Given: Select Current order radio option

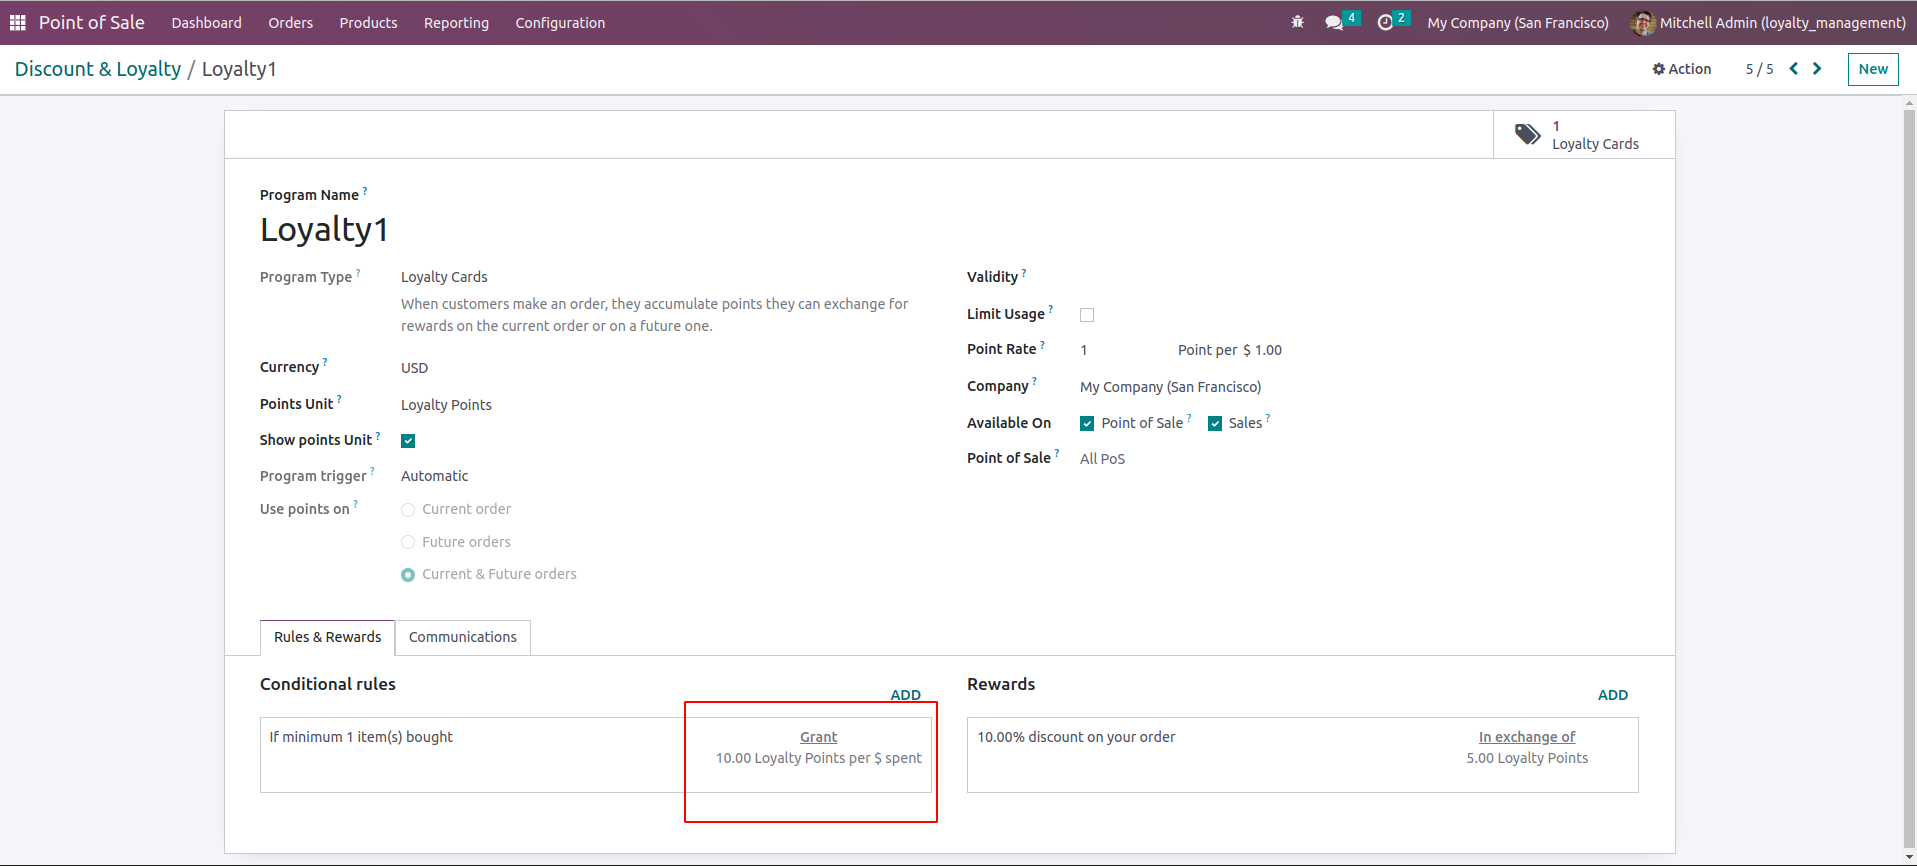Looking at the screenshot, I should [x=408, y=510].
